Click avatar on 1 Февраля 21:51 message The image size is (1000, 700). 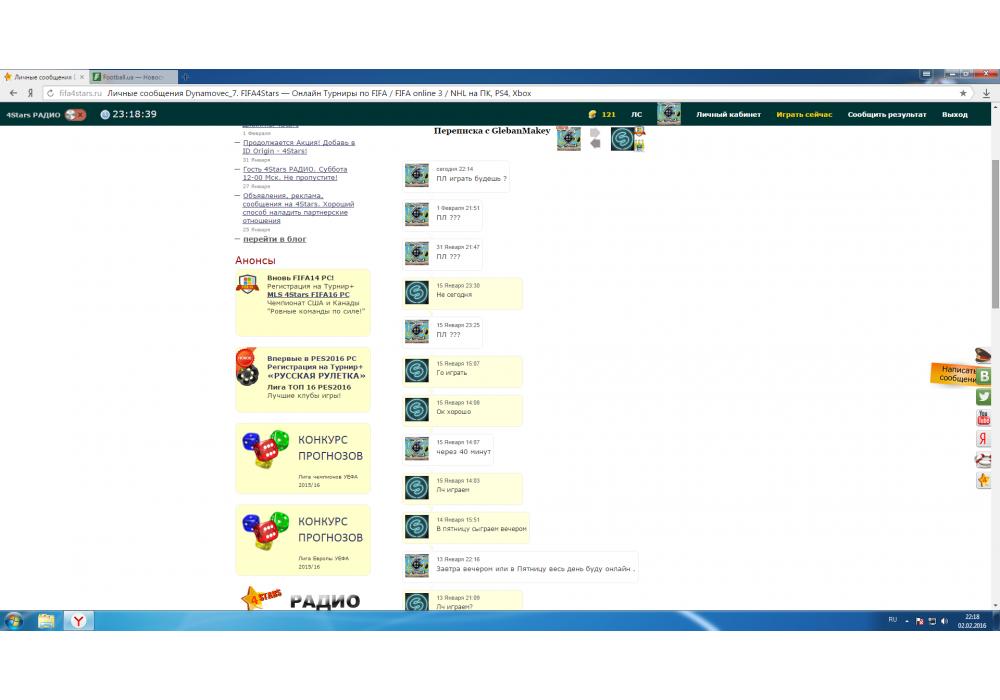click(x=416, y=214)
